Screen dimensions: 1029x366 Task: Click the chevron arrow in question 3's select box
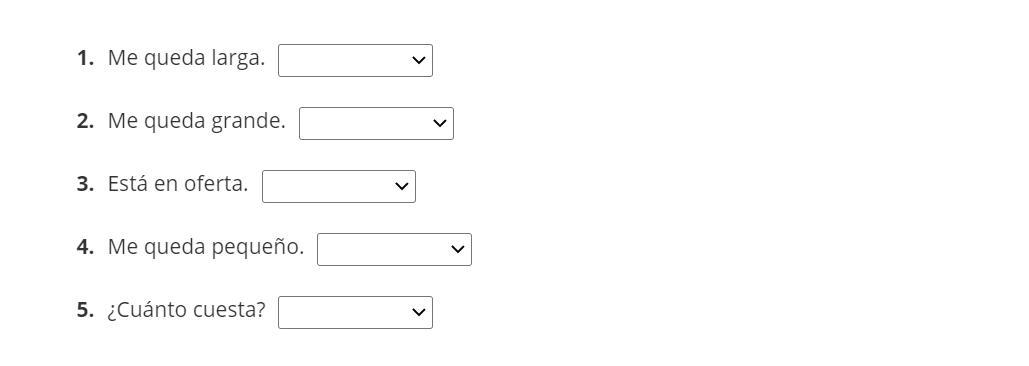click(x=402, y=186)
